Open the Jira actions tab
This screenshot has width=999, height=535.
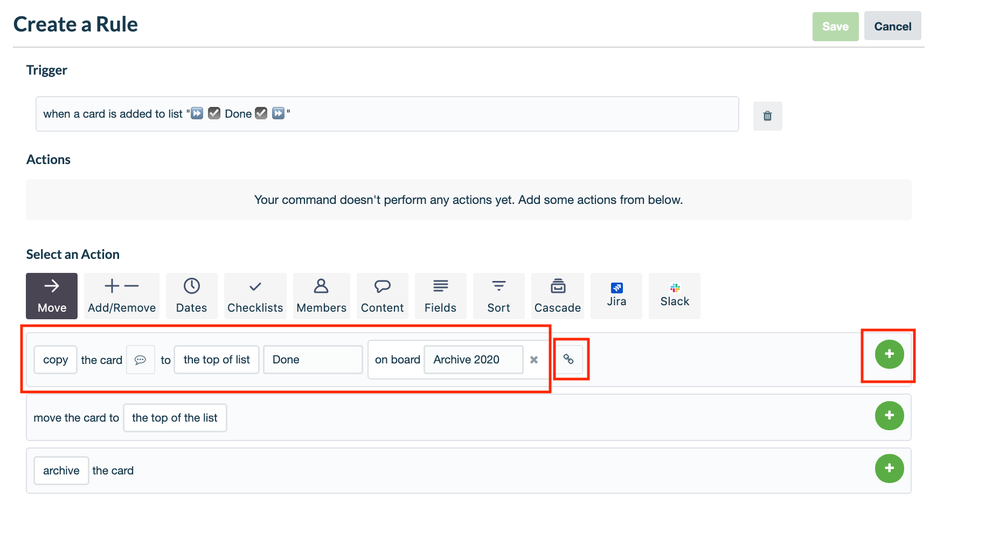[x=616, y=296]
